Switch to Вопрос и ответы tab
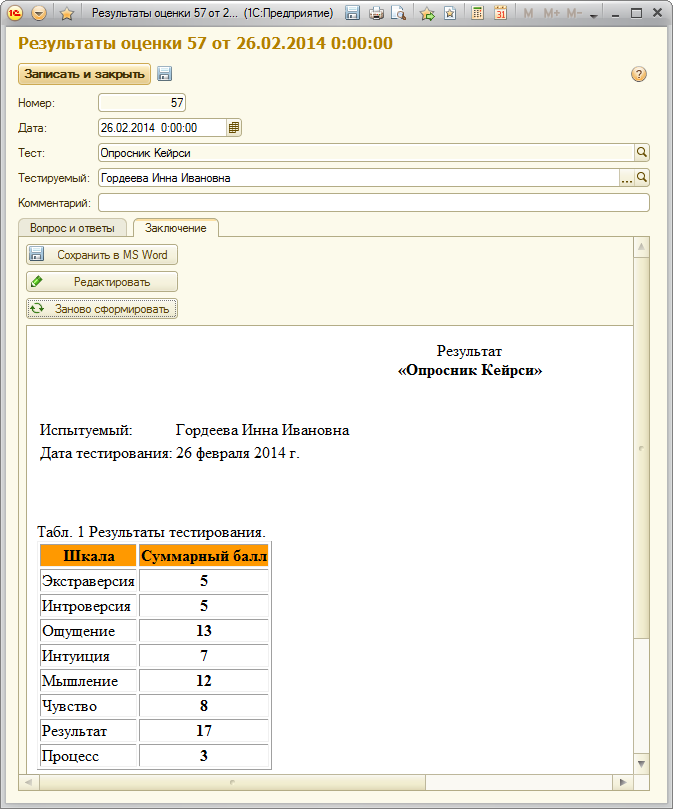Screen dimensions: 673x809 (x=72, y=228)
